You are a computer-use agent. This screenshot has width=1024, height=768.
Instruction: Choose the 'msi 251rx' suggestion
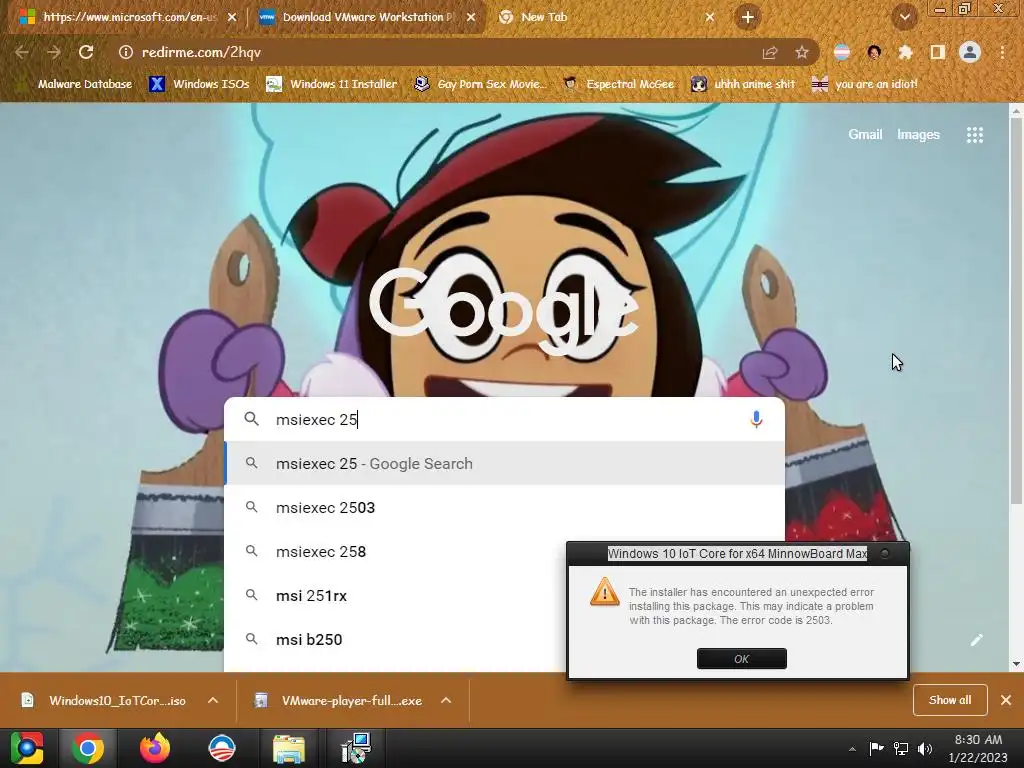395,596
